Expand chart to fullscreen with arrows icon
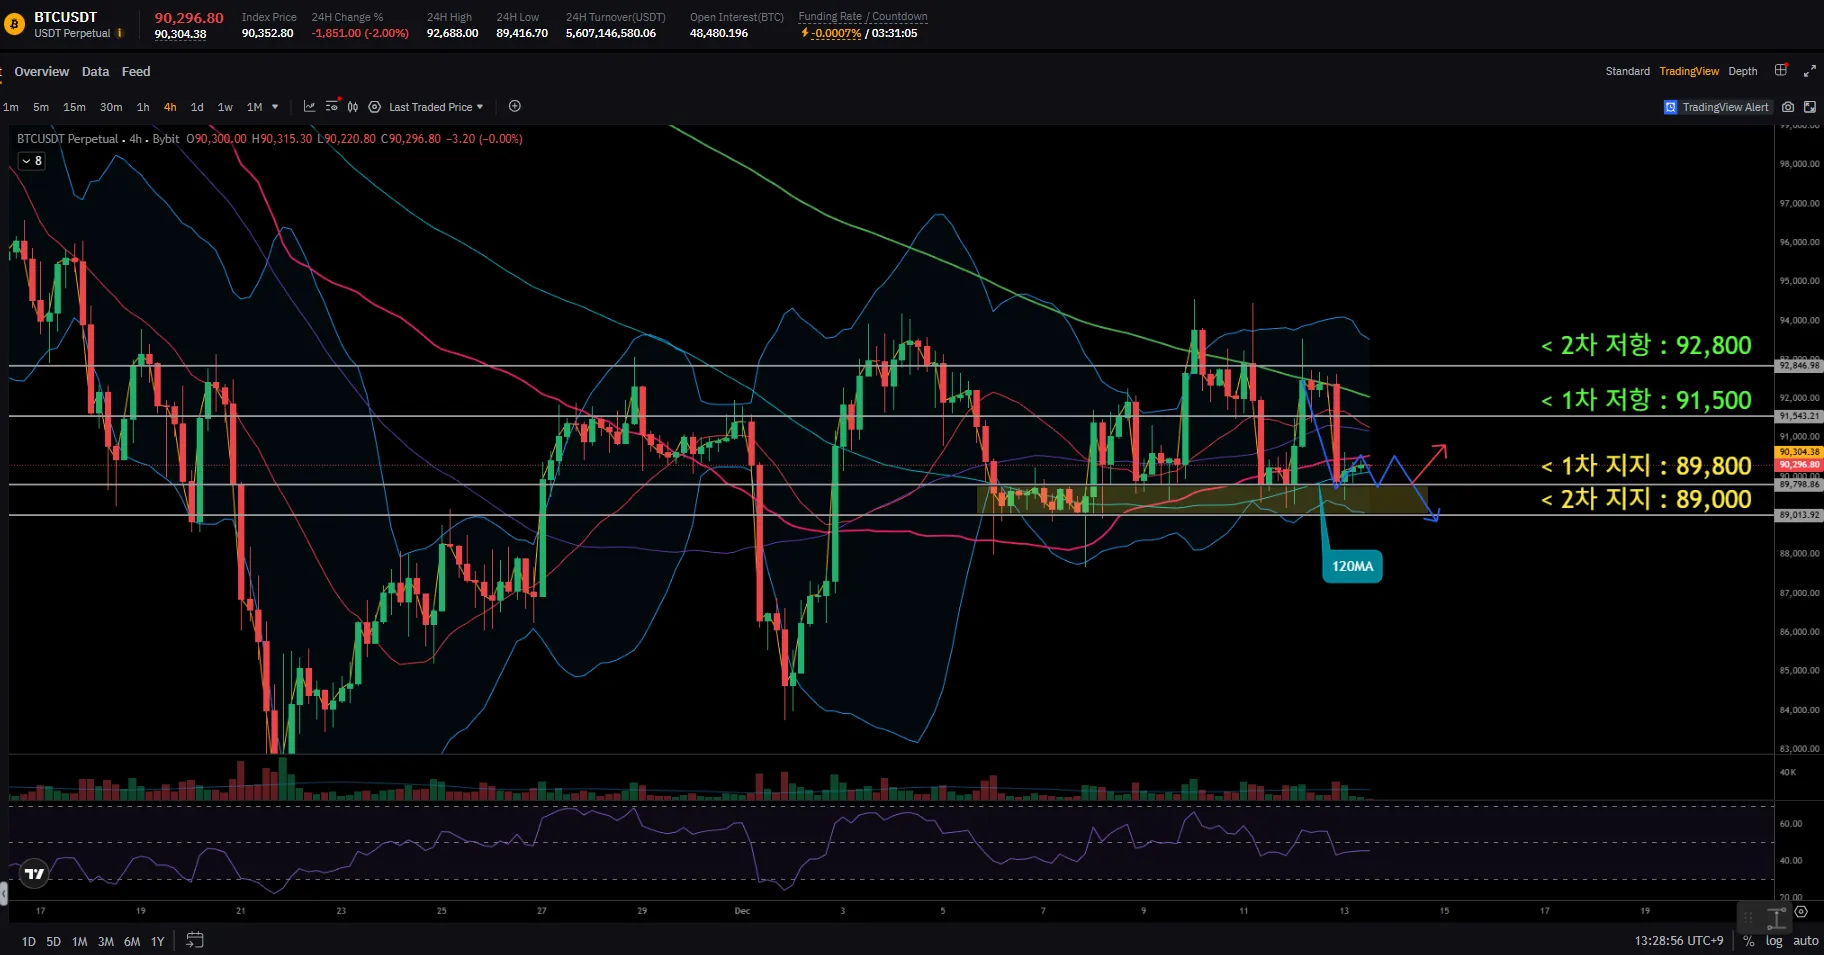 click(1809, 71)
